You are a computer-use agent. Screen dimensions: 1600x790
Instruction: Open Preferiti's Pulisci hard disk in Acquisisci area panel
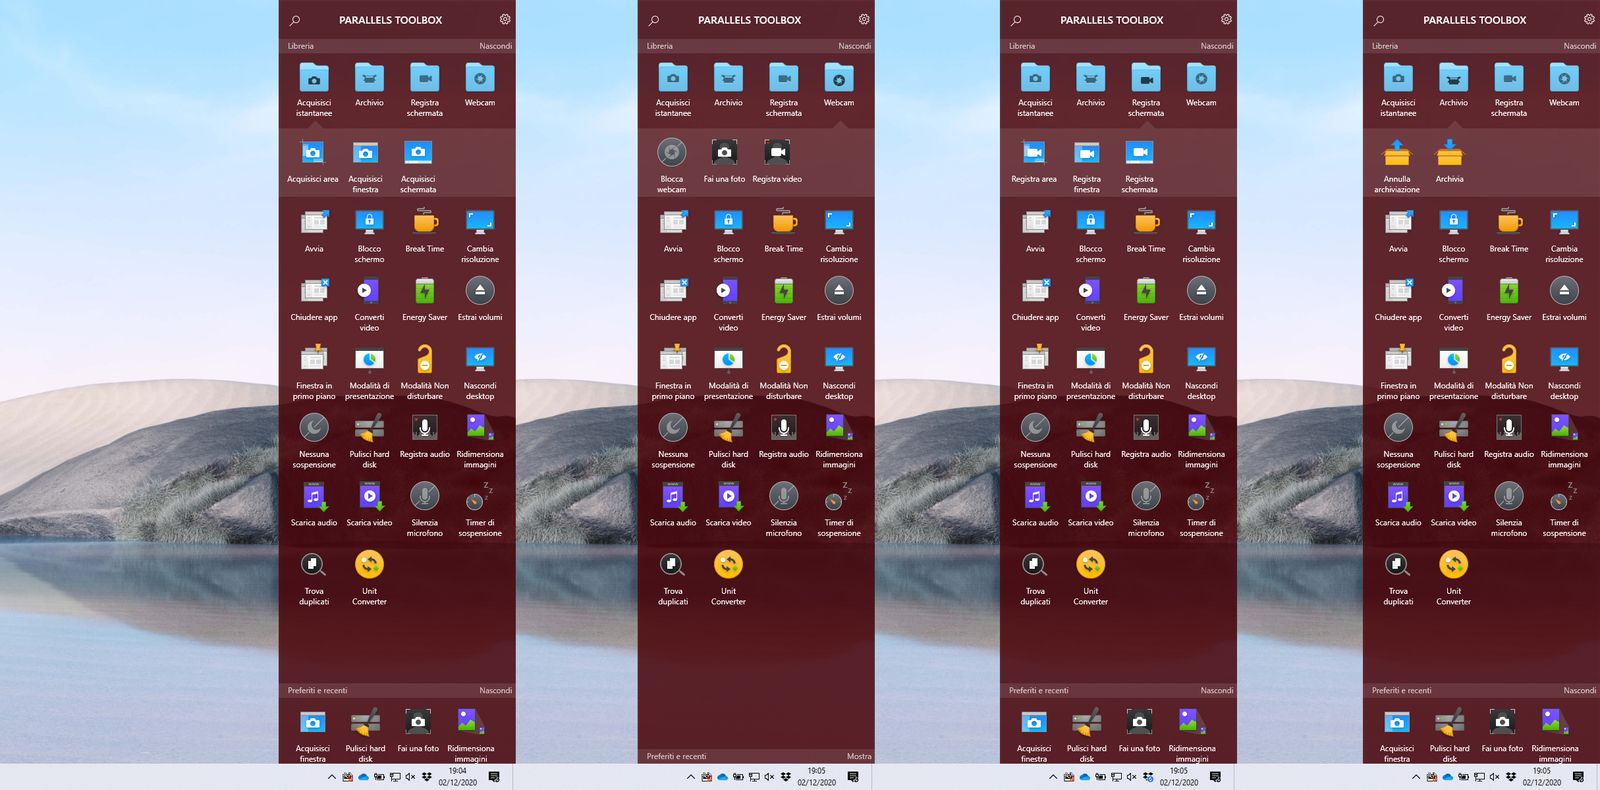click(x=366, y=735)
